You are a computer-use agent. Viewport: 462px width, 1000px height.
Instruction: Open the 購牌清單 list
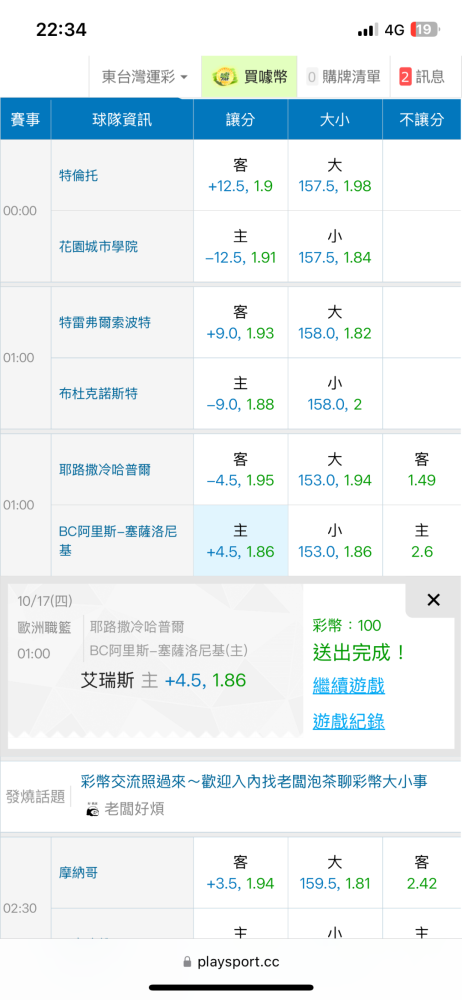[343, 77]
